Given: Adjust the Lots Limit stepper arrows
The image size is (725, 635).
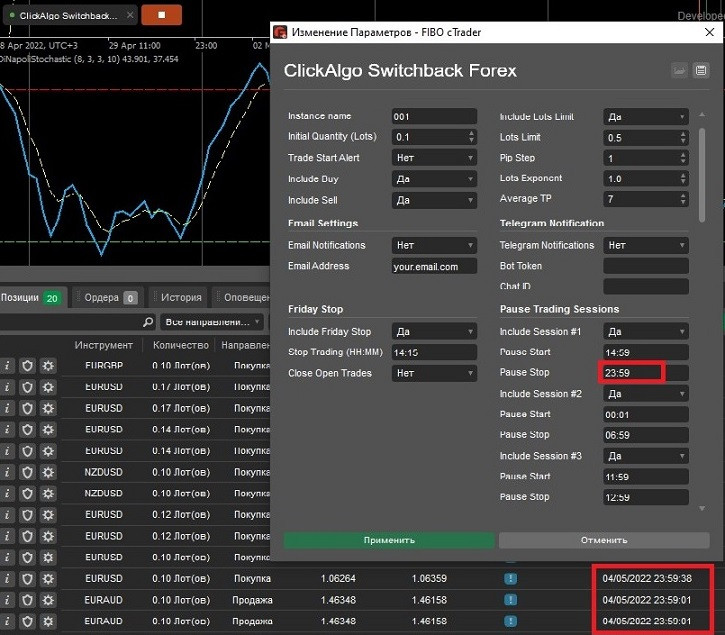Looking at the screenshot, I should pos(683,137).
